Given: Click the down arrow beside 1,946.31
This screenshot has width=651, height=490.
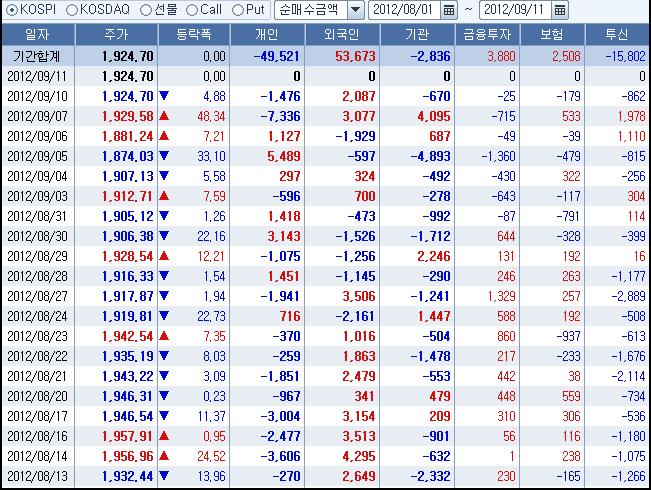Looking at the screenshot, I should (164, 395).
